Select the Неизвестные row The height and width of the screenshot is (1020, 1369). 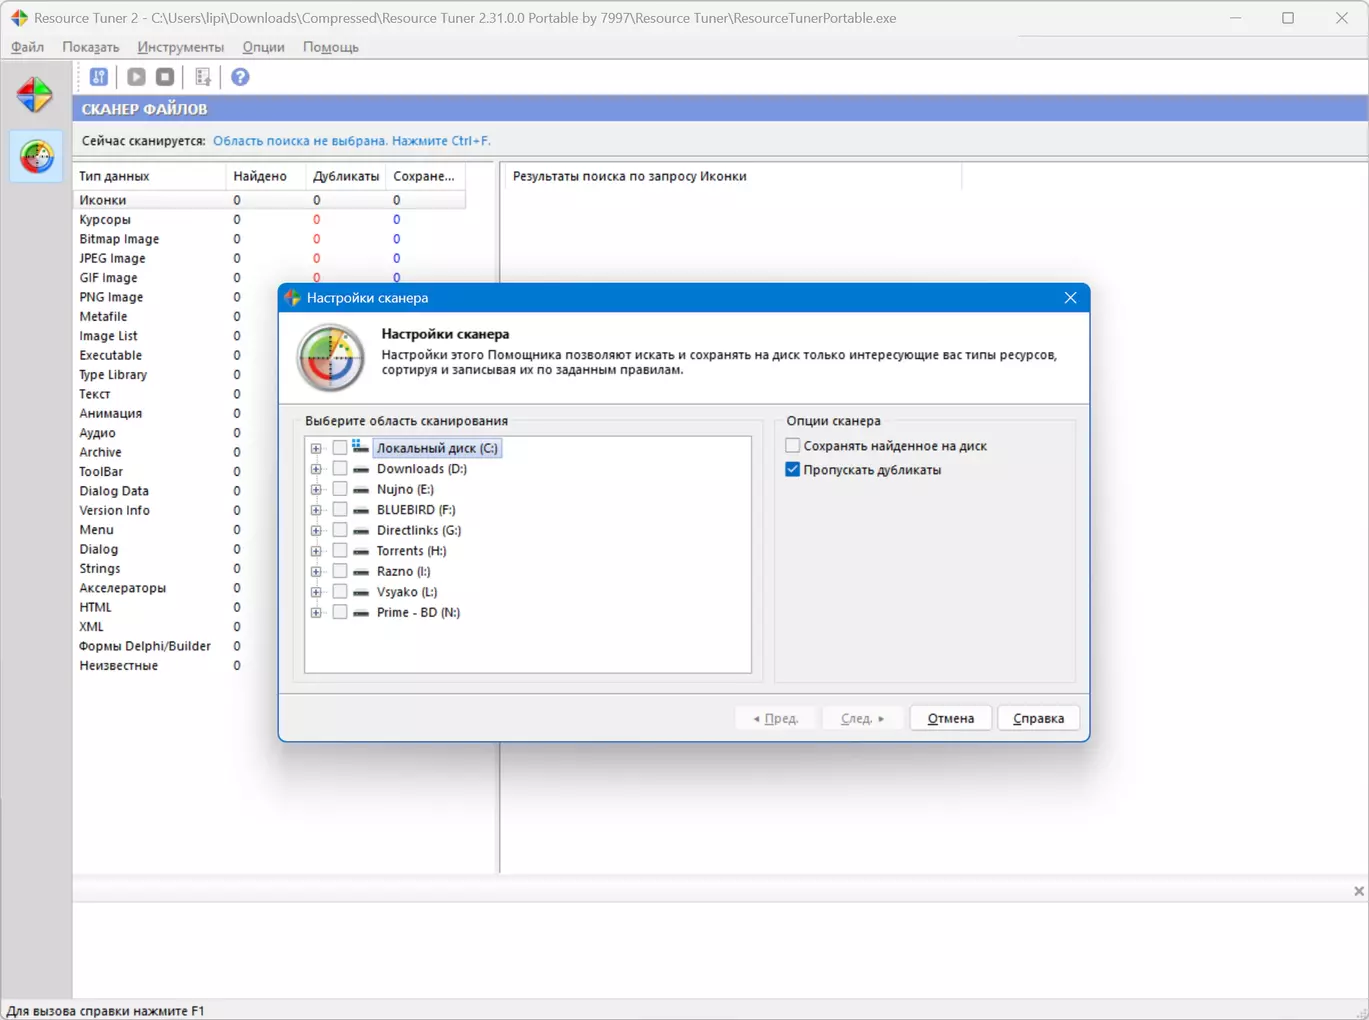tap(176, 665)
